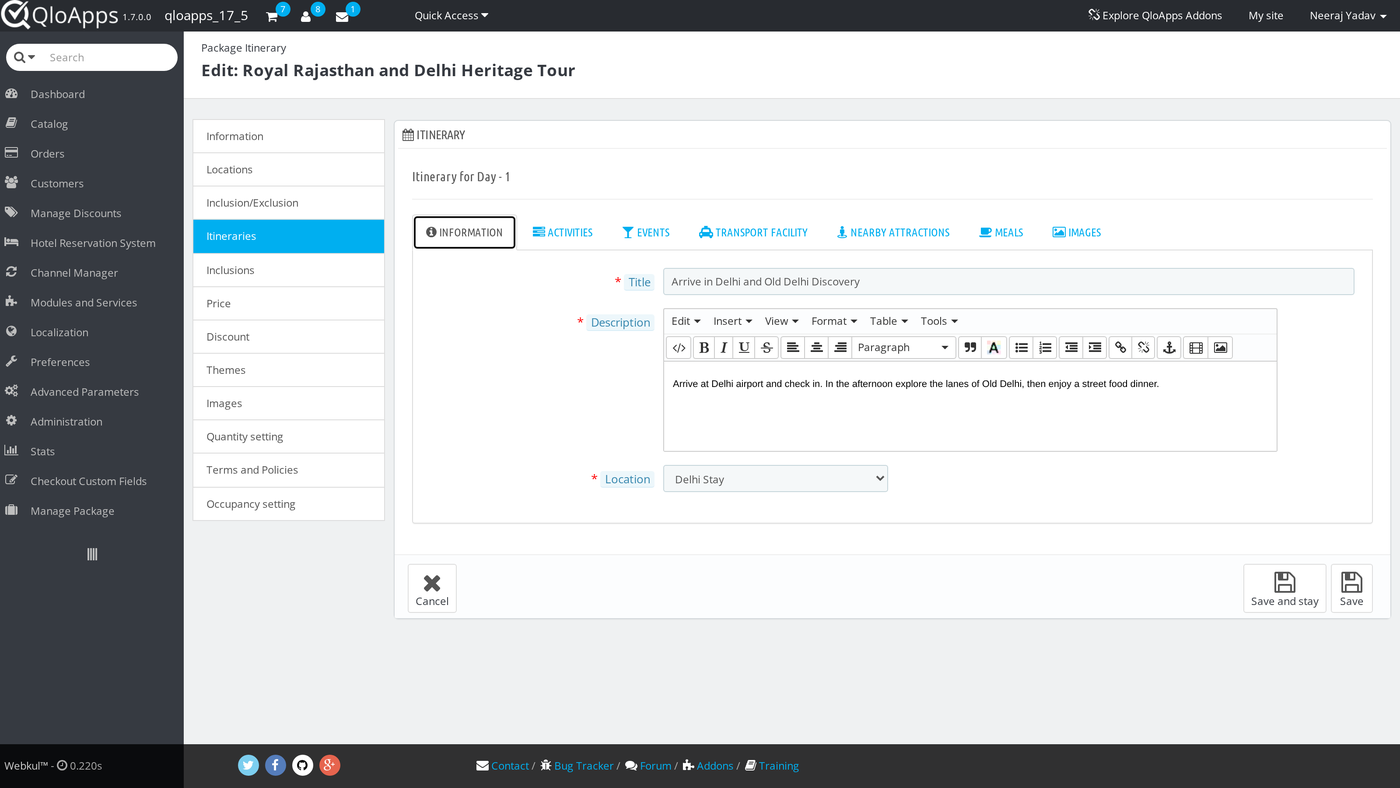Create a bullet list in the editor
The width and height of the screenshot is (1400, 788).
1021,347
